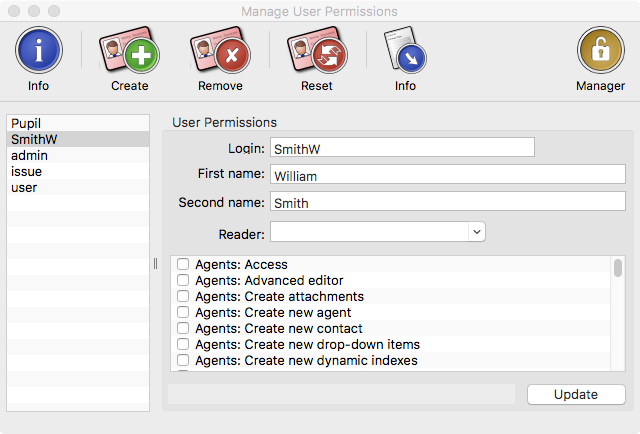This screenshot has height=434, width=640.
Task: Click the Reader combo box chevron arrow
Action: click(476, 232)
